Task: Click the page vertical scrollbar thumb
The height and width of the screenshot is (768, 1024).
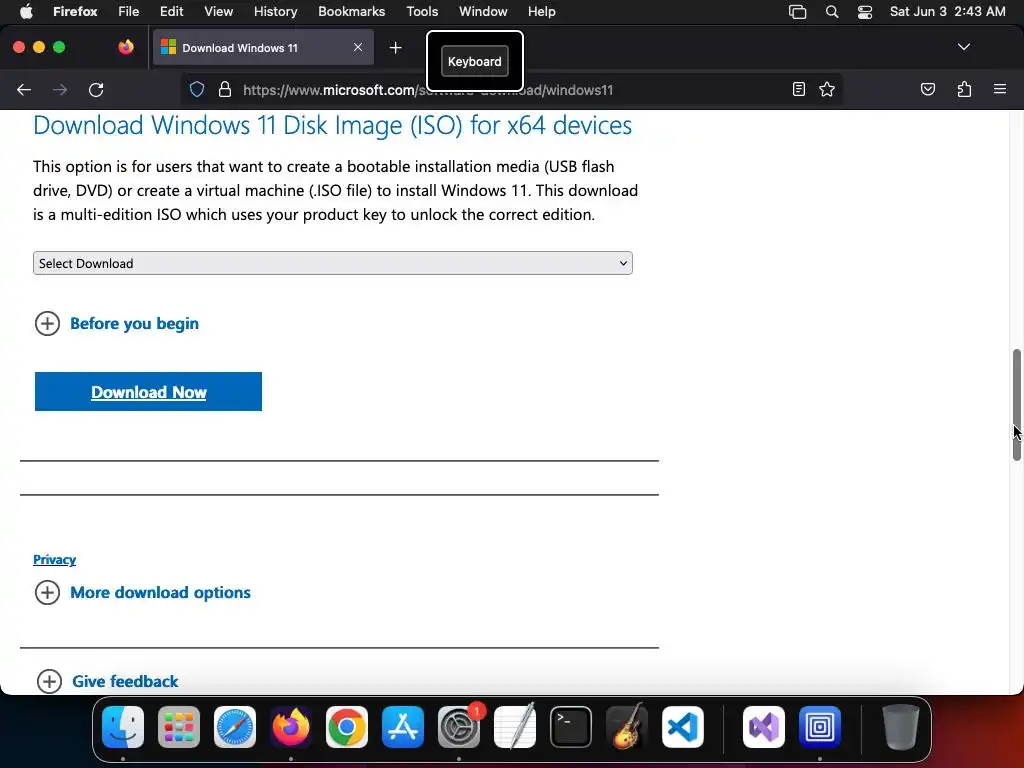Action: [x=1016, y=405]
